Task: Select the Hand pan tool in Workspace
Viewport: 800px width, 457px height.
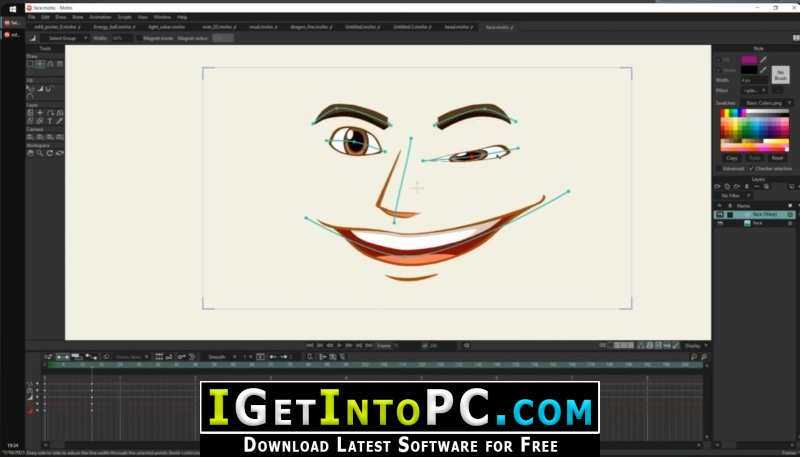Action: coord(30,153)
